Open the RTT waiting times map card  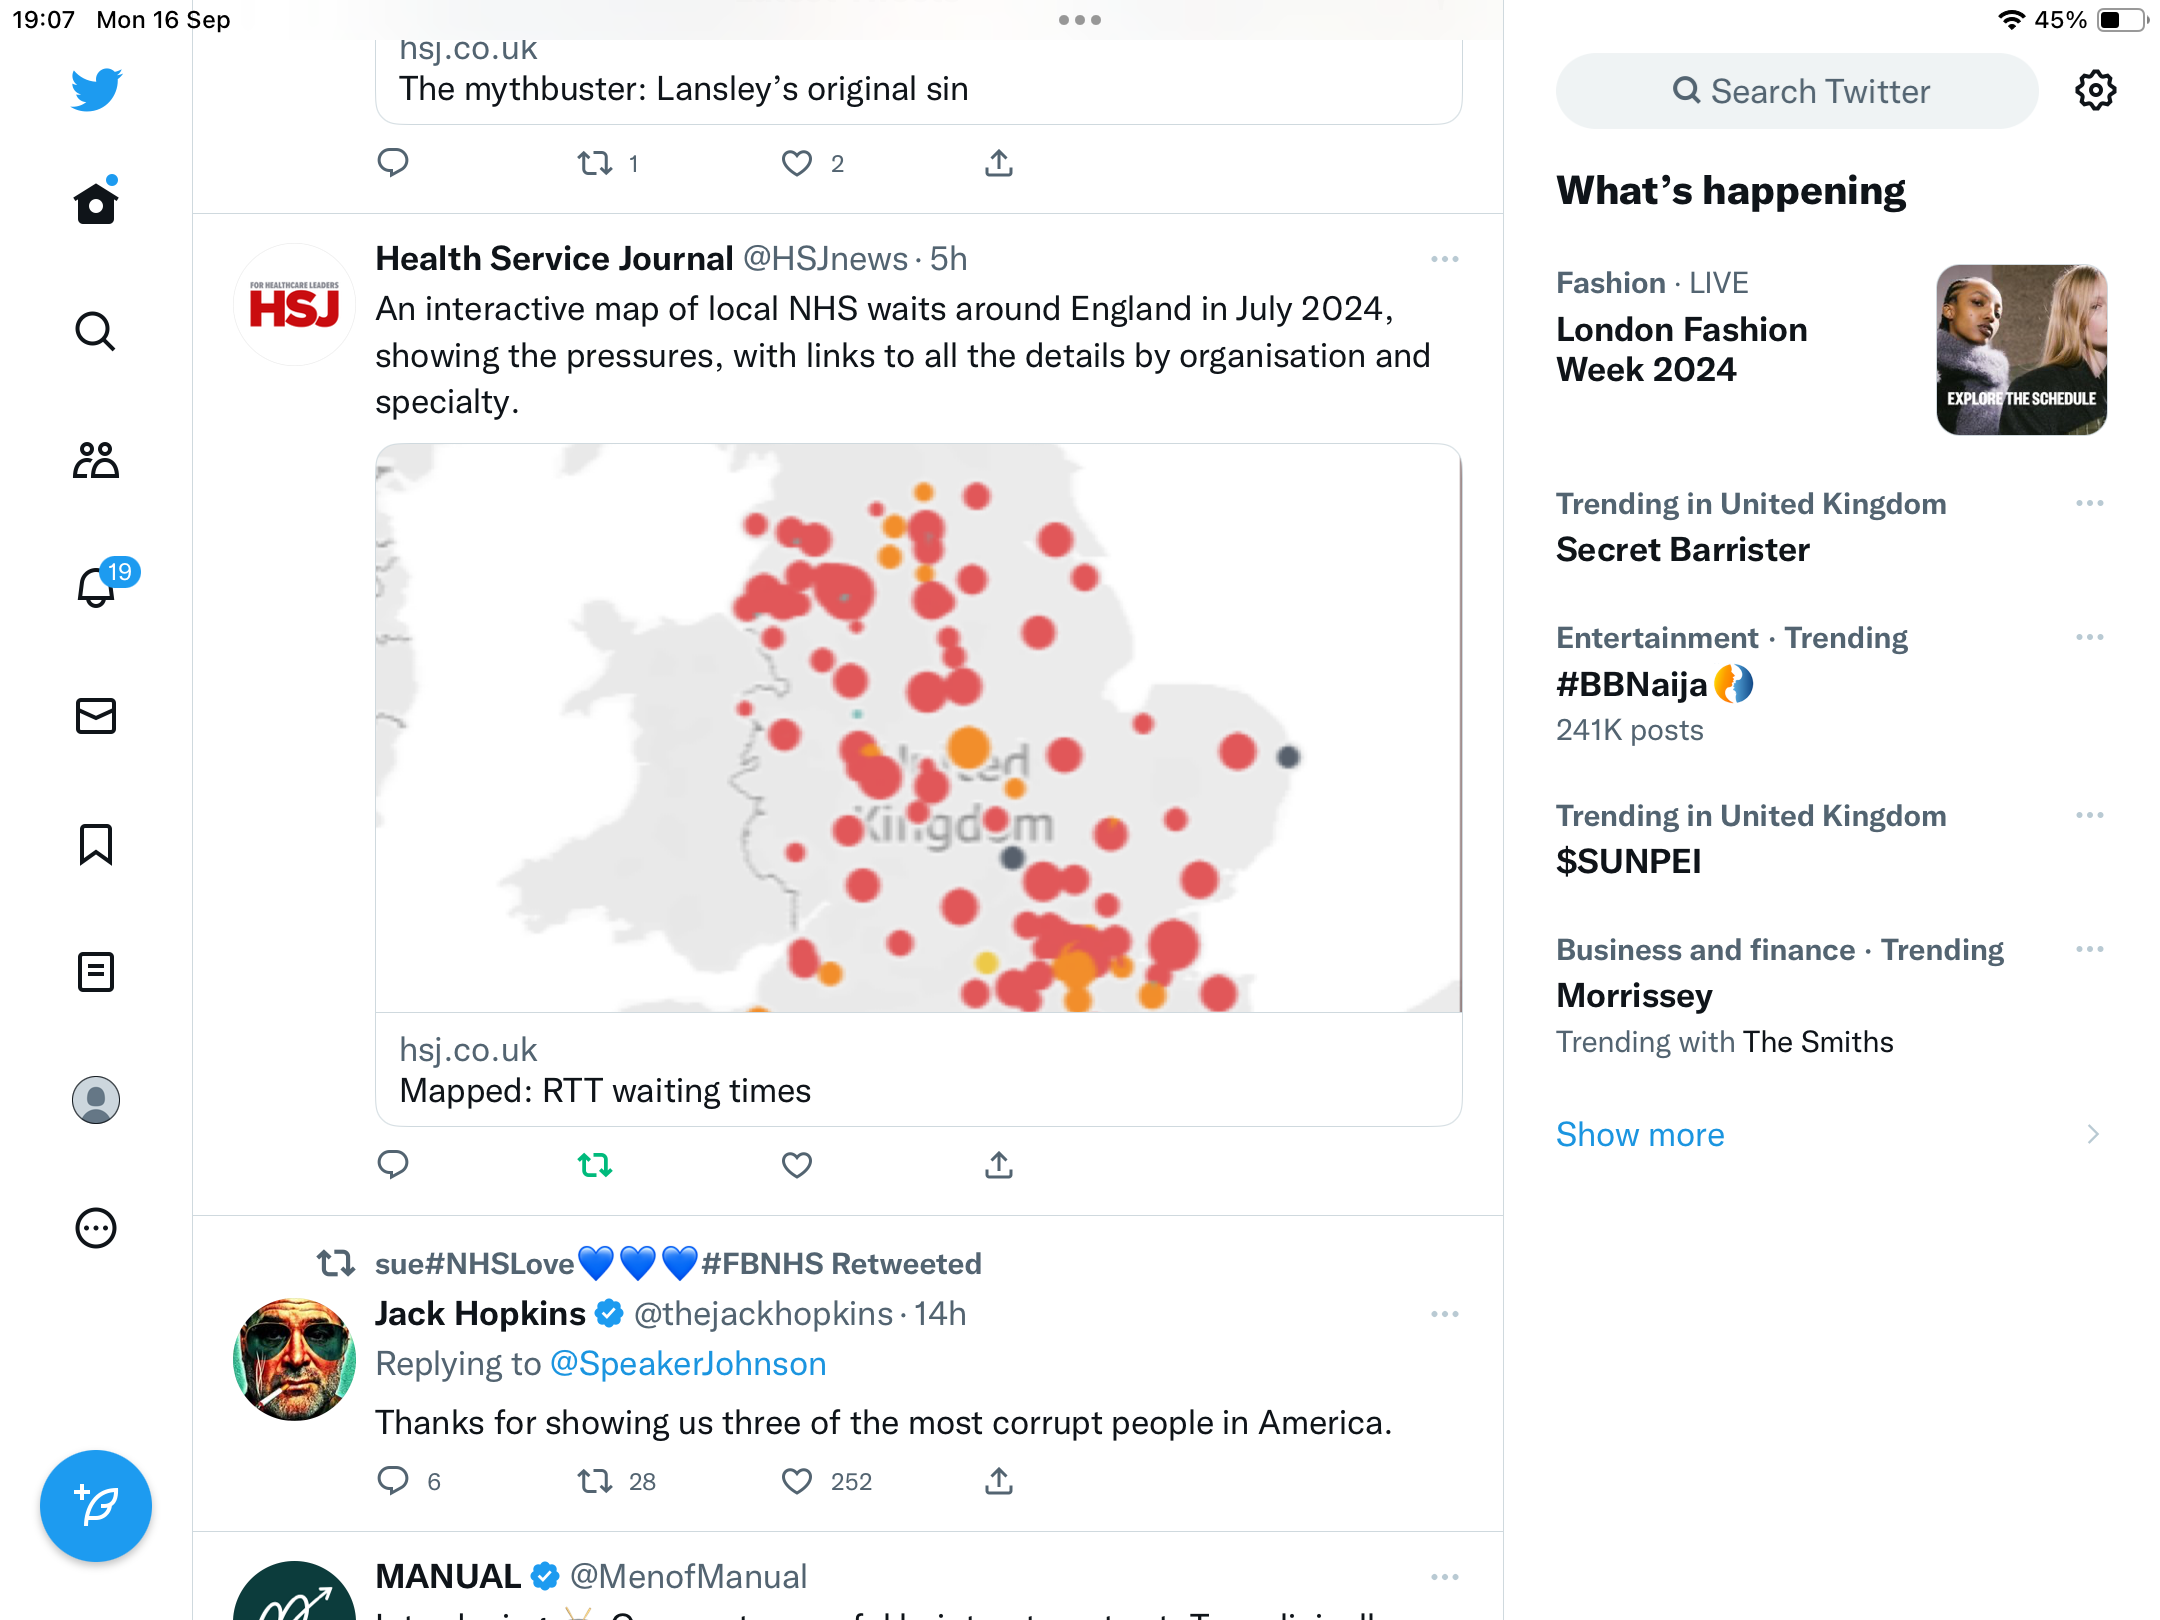(918, 785)
